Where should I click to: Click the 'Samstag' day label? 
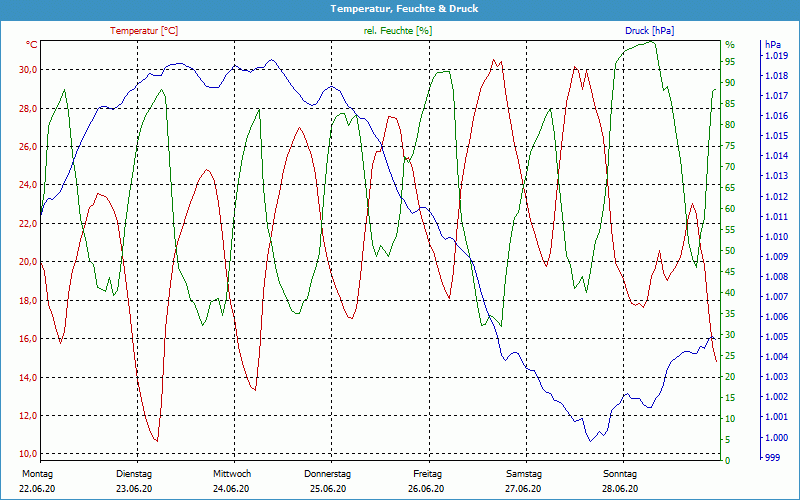pyautogui.click(x=524, y=474)
